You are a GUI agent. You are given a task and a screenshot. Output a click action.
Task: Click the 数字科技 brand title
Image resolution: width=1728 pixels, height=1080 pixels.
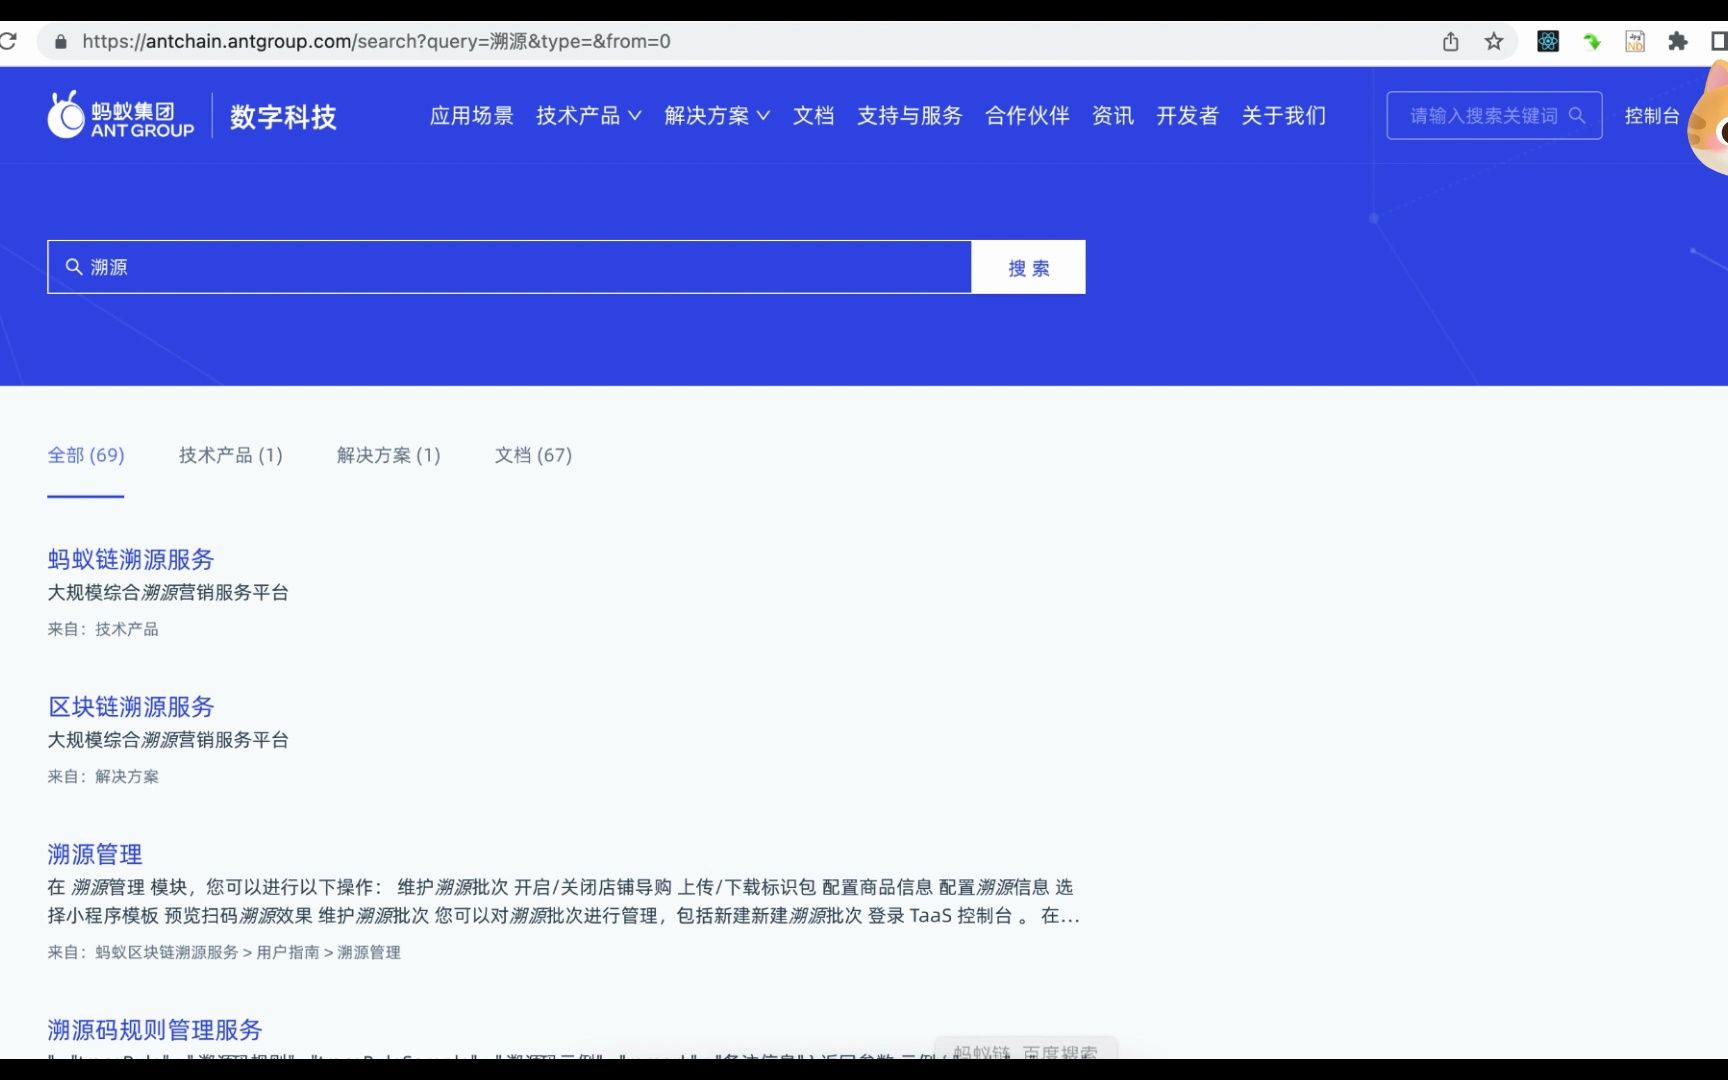tap(283, 116)
